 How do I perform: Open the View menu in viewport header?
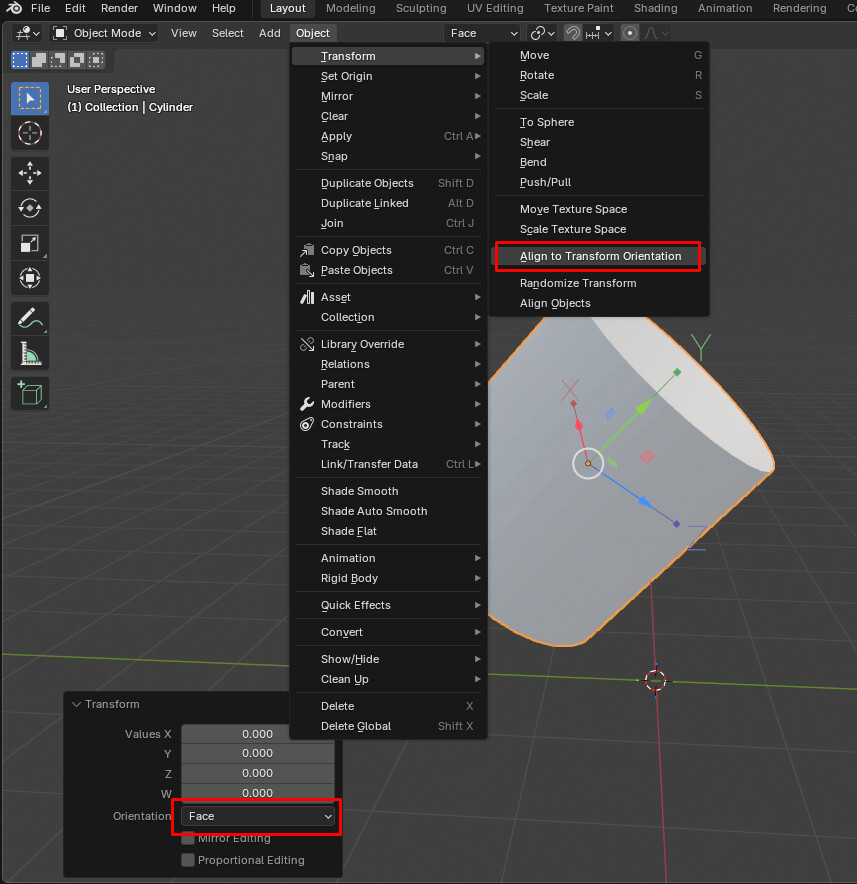pyautogui.click(x=184, y=33)
